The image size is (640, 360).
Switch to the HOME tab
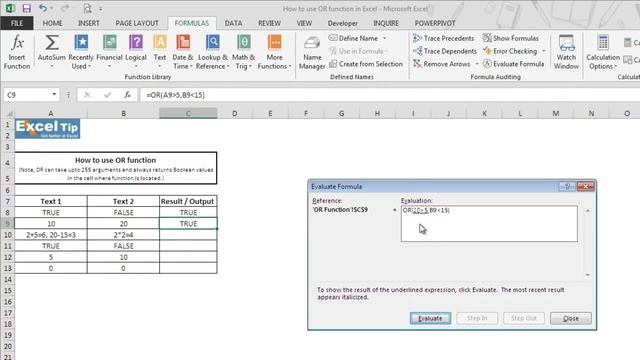[x=52, y=23]
